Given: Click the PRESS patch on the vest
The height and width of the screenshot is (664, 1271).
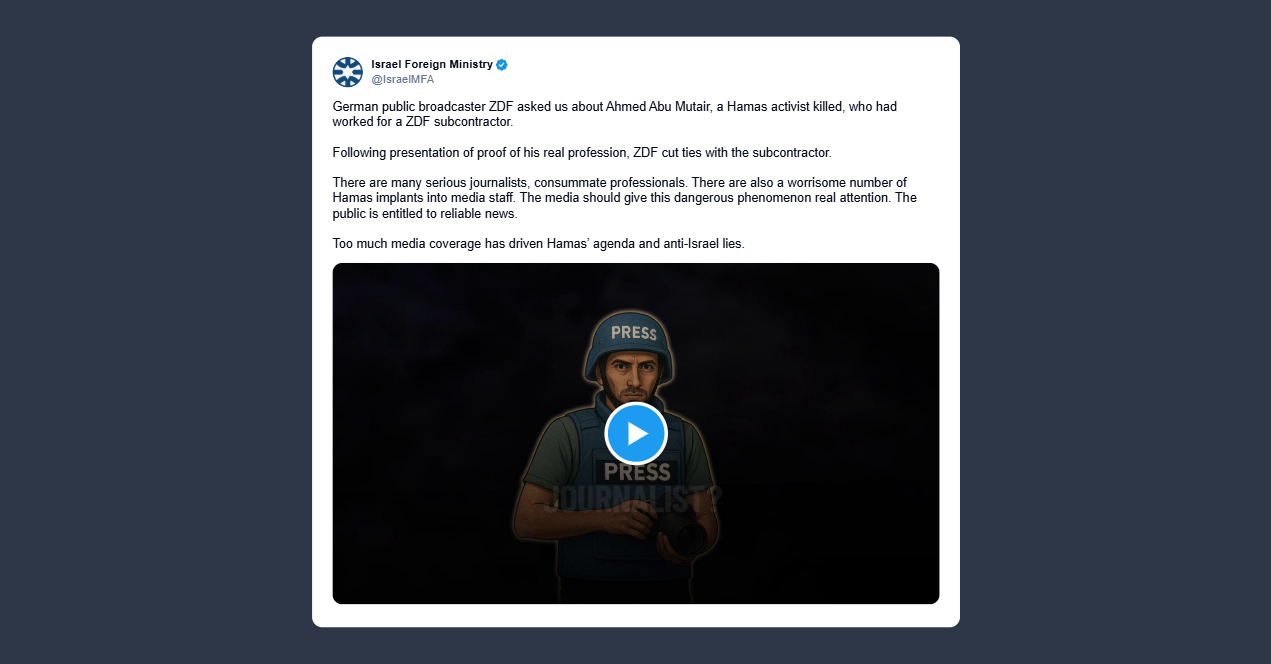Looking at the screenshot, I should click(x=637, y=472).
